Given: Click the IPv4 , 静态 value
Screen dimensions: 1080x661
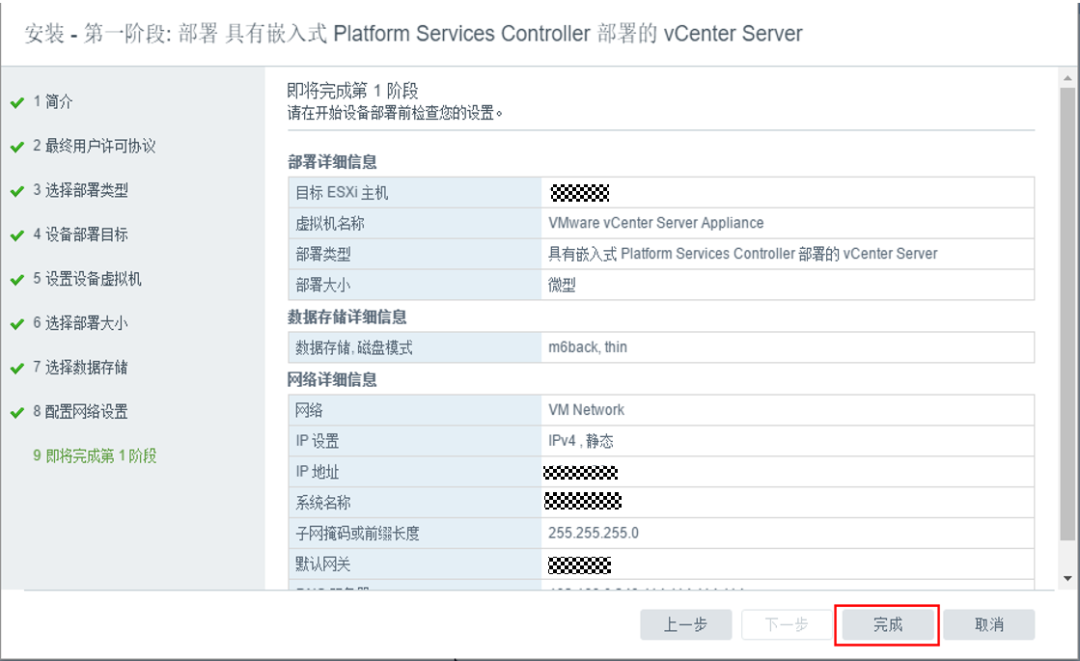Looking at the screenshot, I should click(x=581, y=441).
